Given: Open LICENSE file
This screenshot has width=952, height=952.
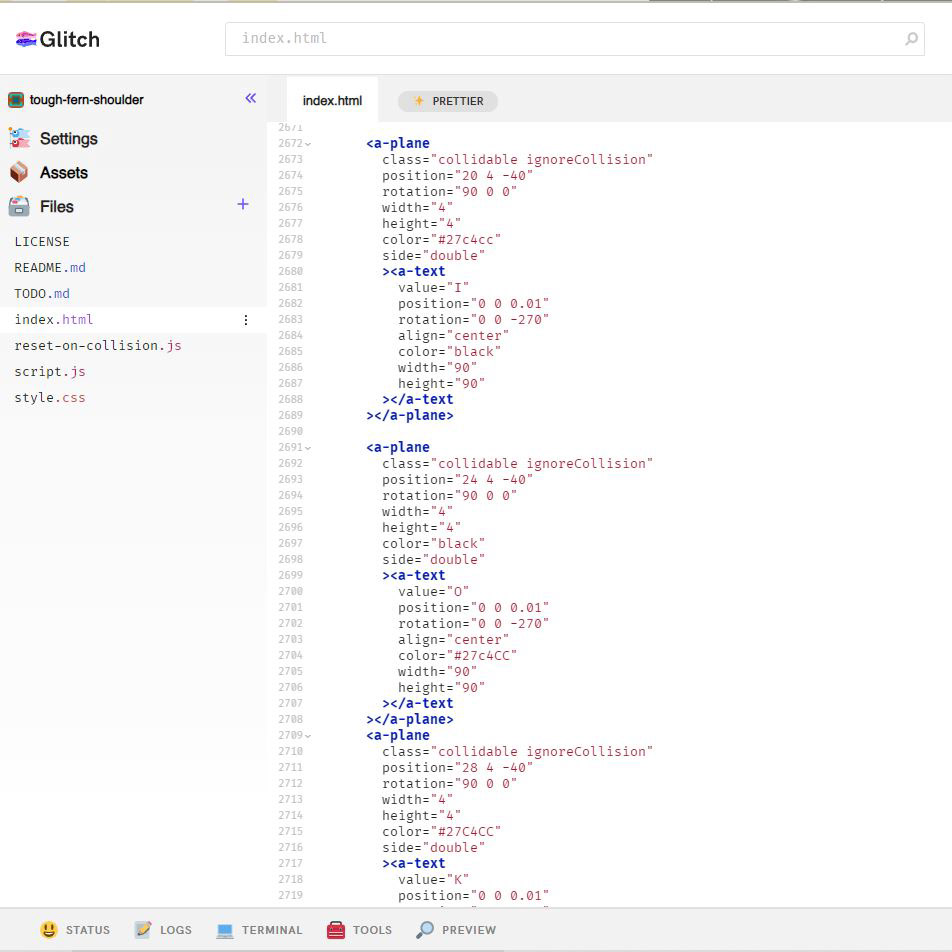Looking at the screenshot, I should (42, 242).
